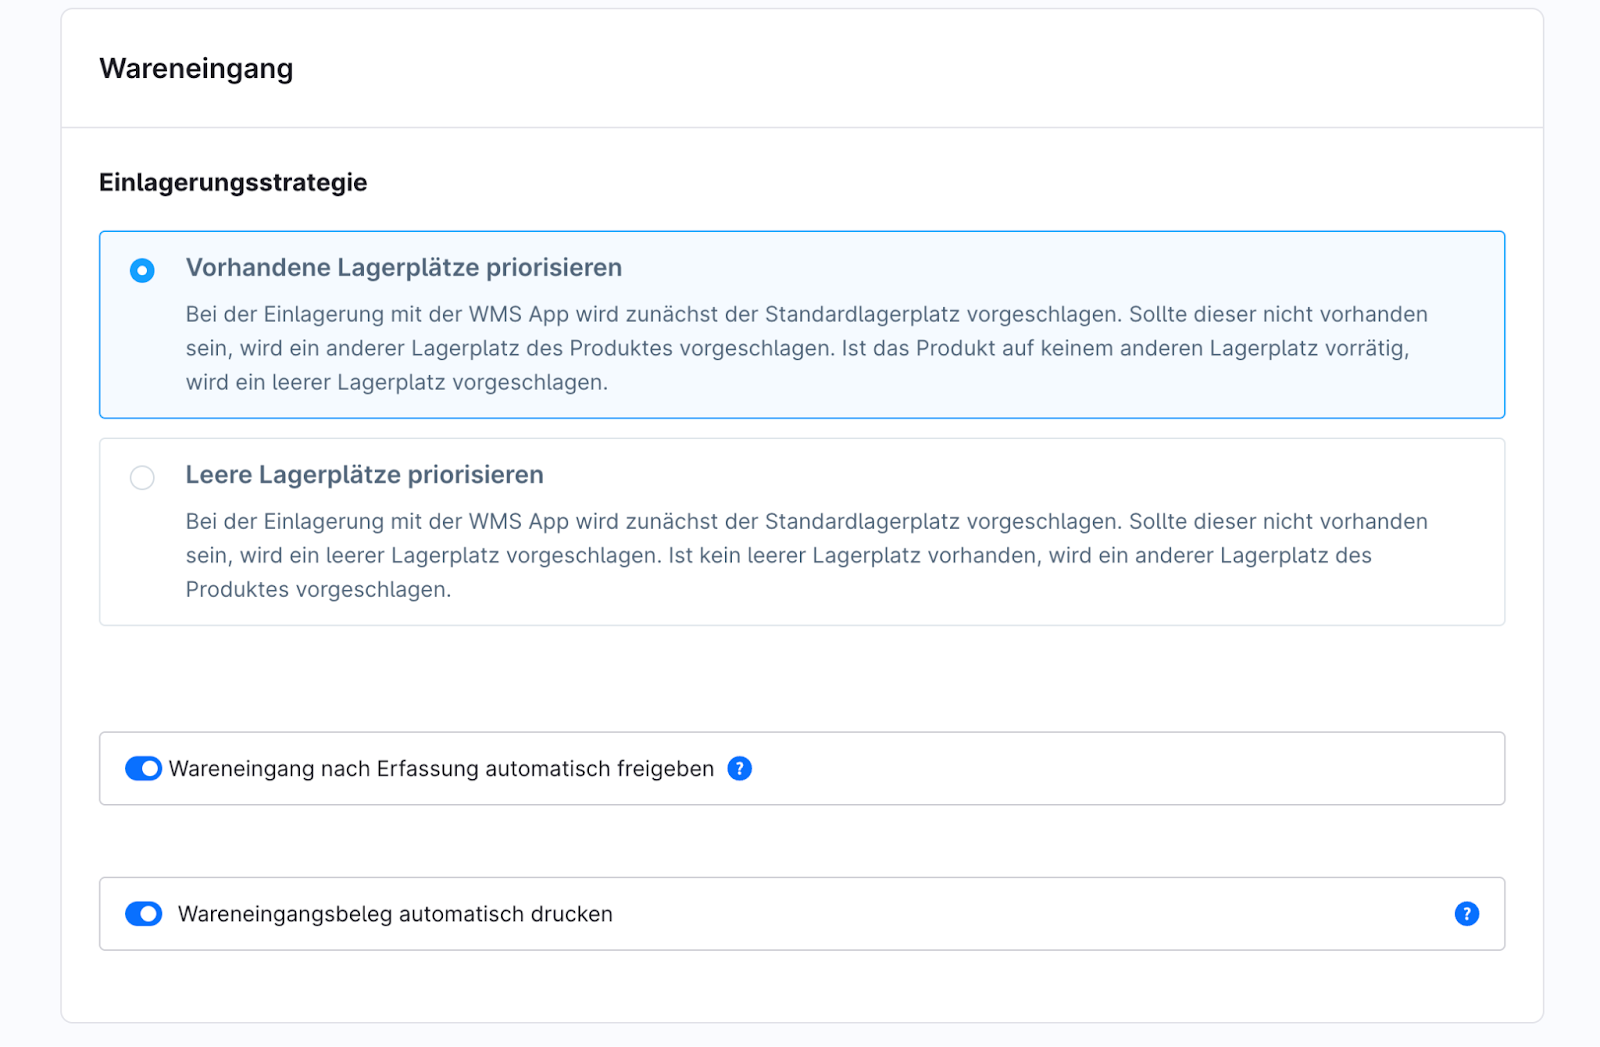Select the "Vorhandene Lagerplätze priorisieren" radio button

click(x=142, y=271)
